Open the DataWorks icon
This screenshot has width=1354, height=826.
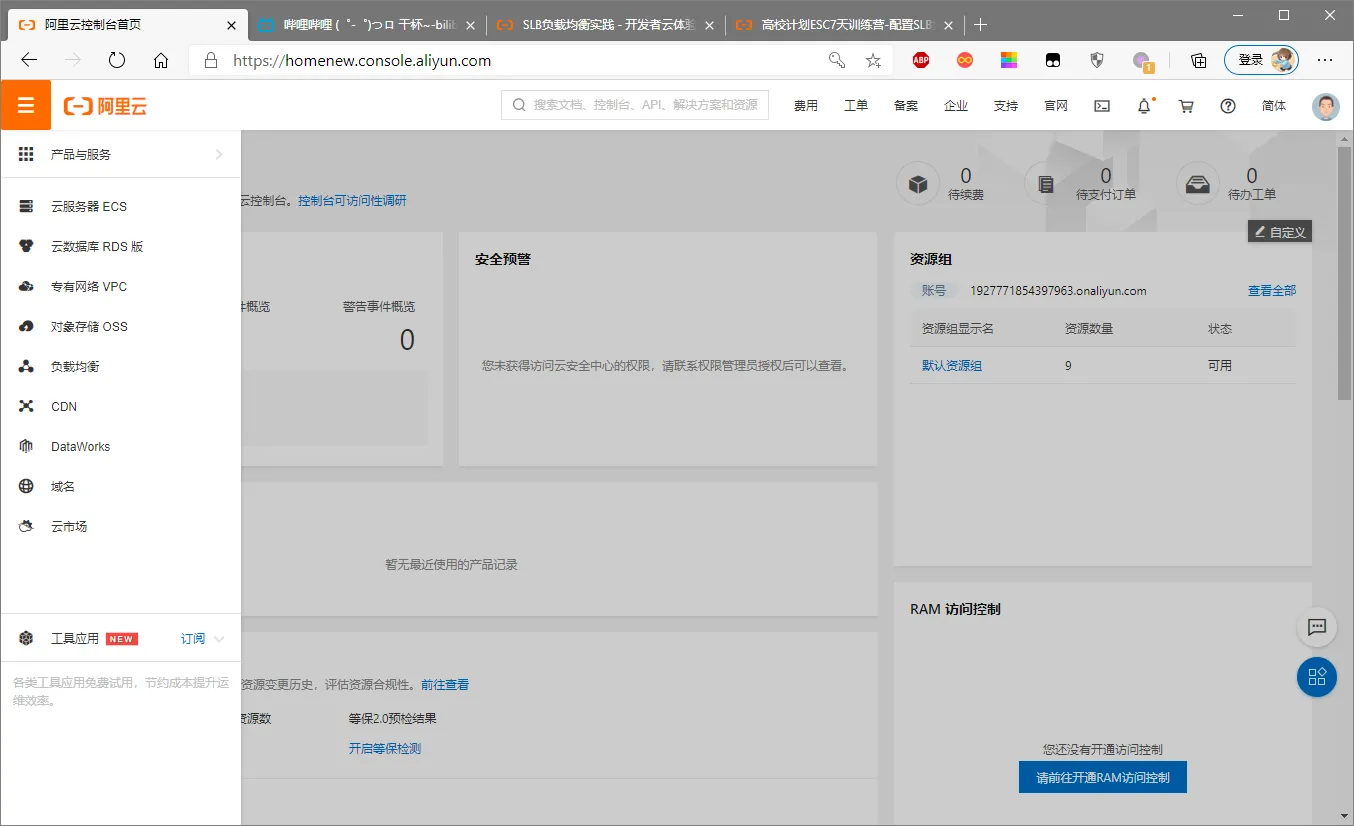click(x=27, y=446)
